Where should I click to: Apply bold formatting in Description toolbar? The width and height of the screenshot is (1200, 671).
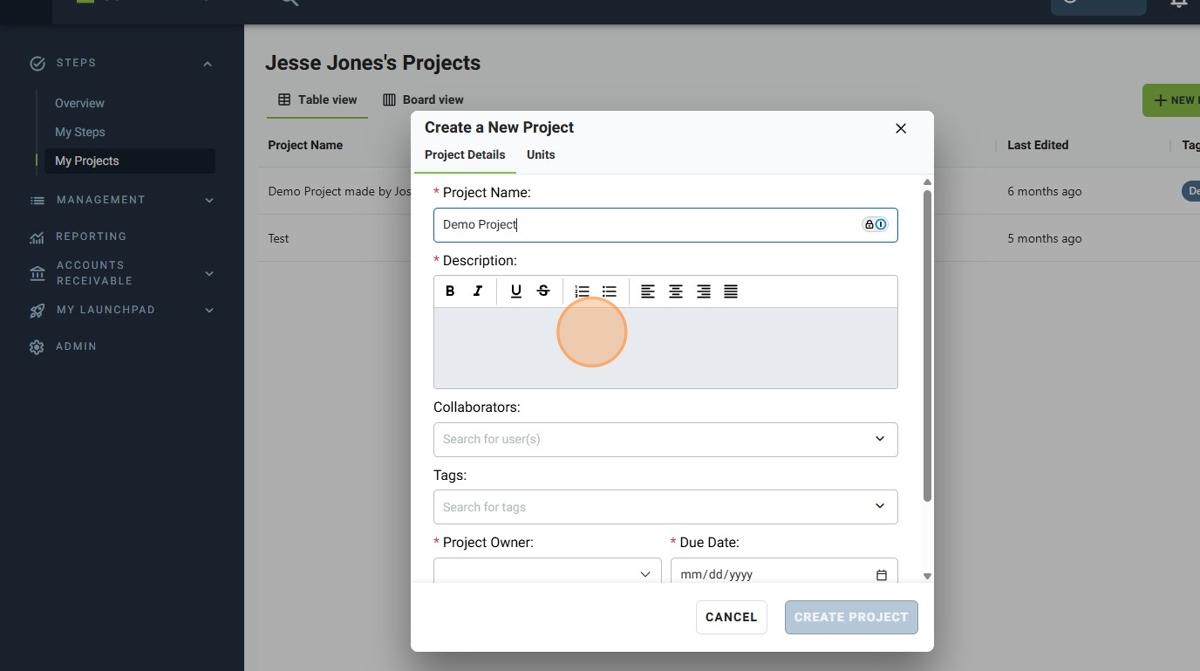pyautogui.click(x=450, y=291)
